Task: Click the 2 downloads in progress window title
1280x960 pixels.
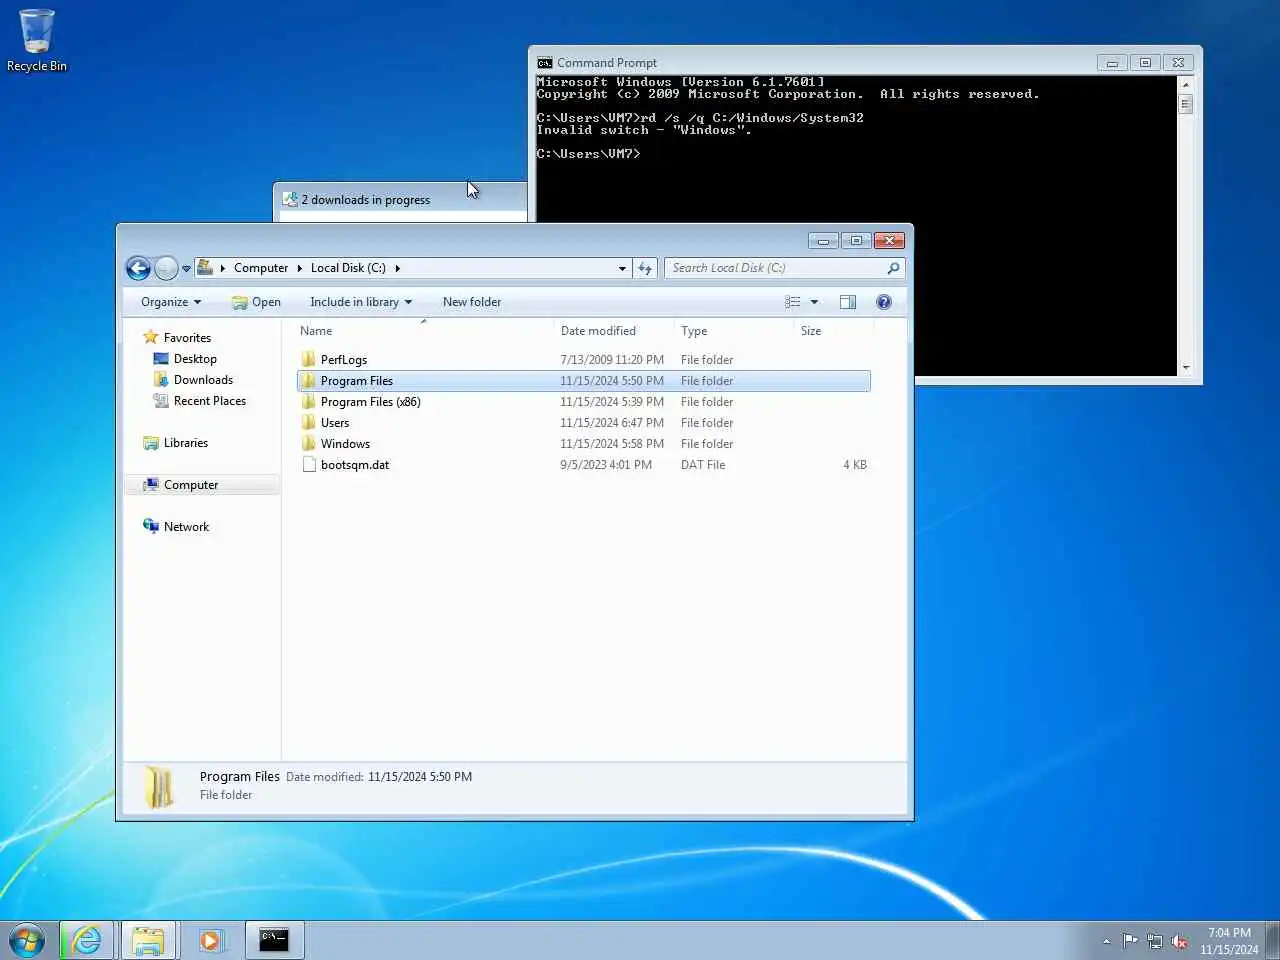Action: [366, 200]
